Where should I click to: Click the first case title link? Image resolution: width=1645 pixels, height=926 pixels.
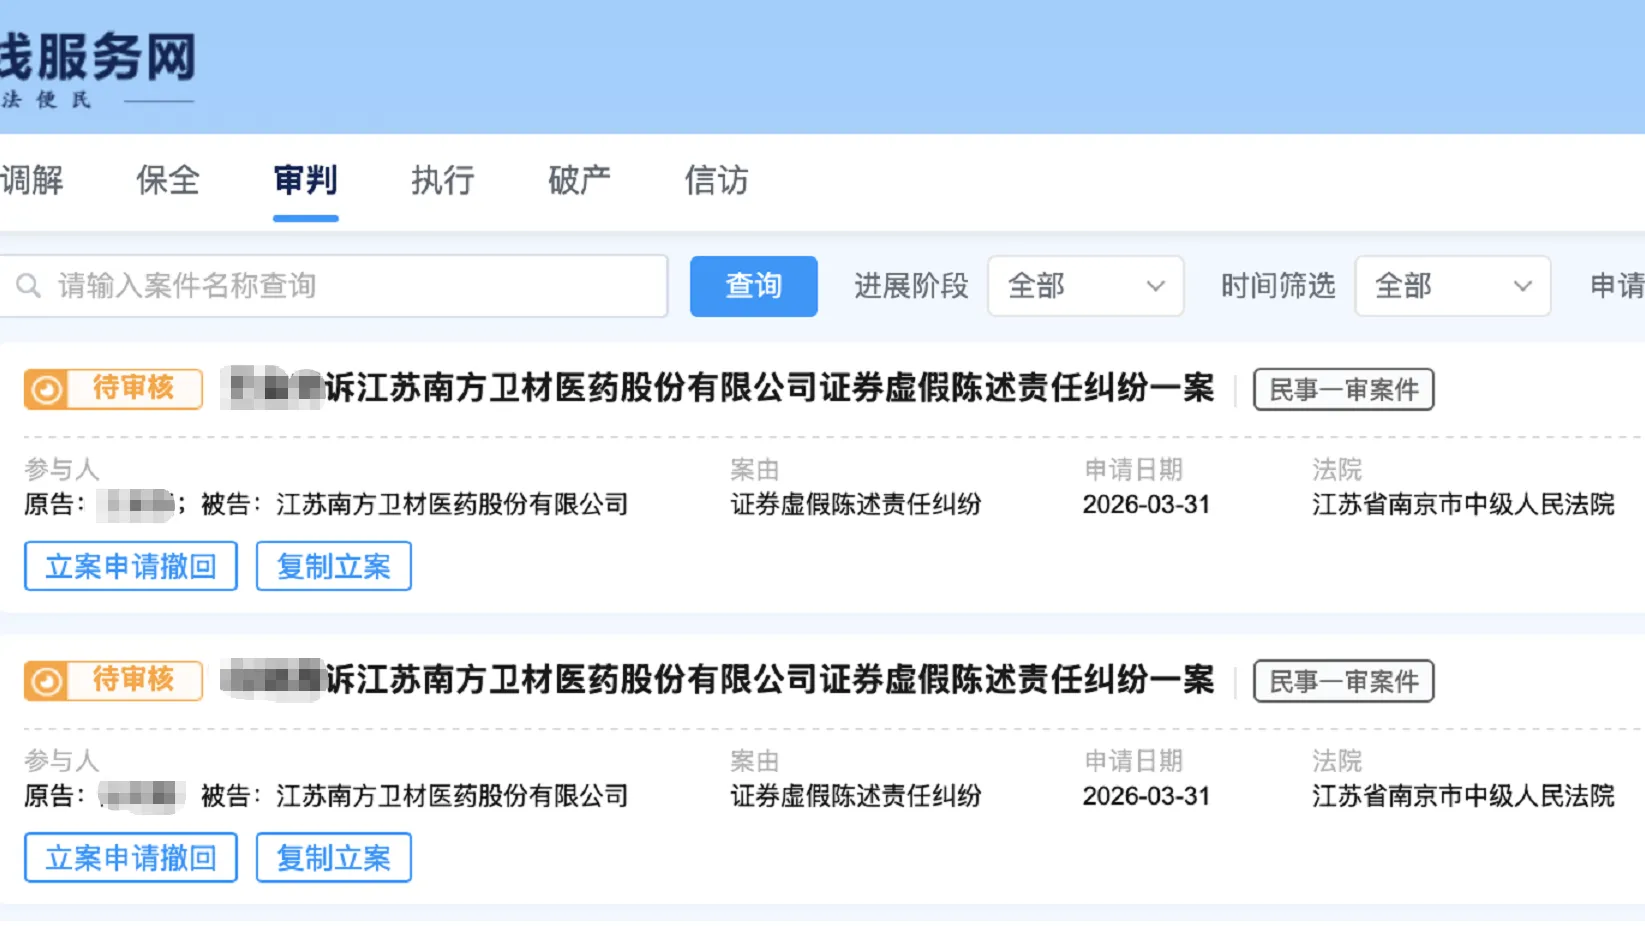pyautogui.click(x=720, y=390)
